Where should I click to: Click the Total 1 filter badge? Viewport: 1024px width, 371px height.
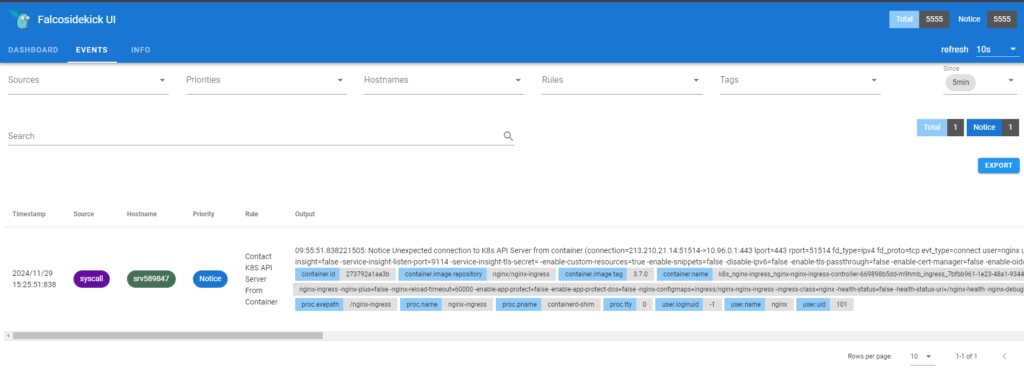pyautogui.click(x=940, y=127)
